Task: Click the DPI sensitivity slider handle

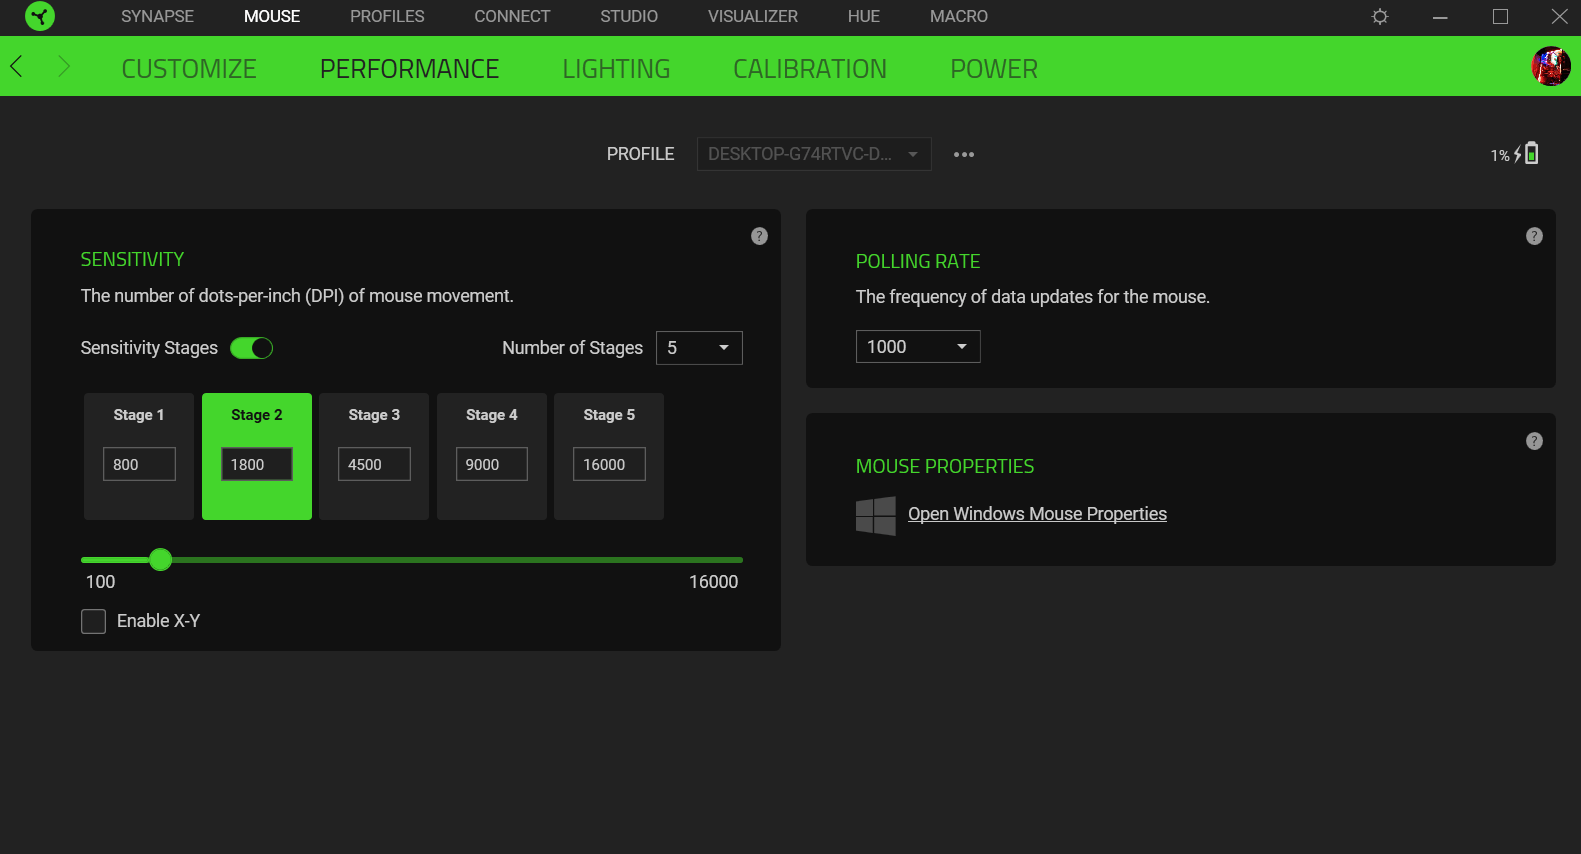Action: 161,560
